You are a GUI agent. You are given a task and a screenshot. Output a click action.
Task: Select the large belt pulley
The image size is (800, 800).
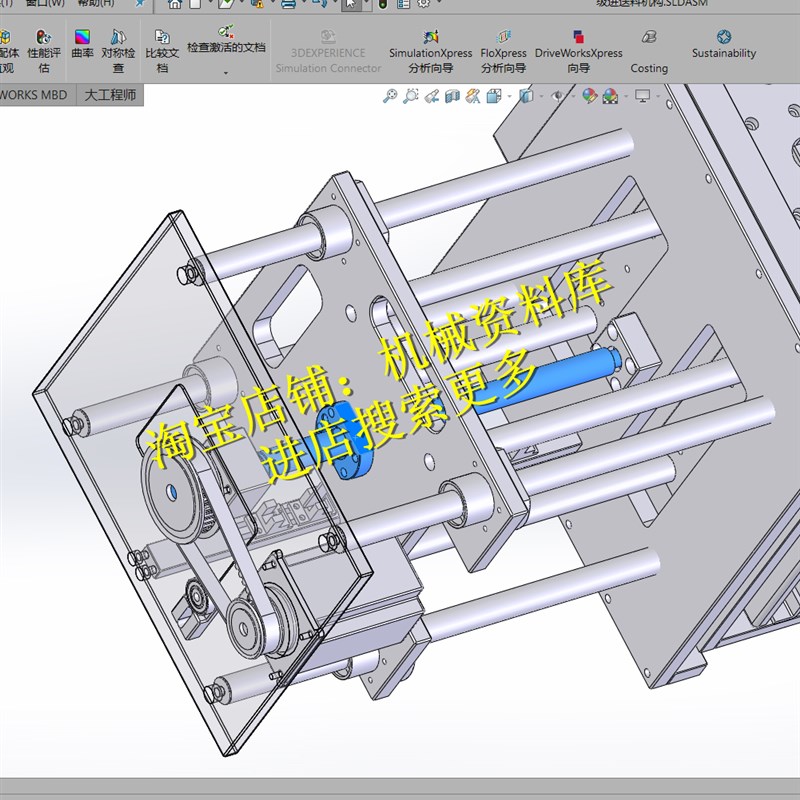coord(174,492)
